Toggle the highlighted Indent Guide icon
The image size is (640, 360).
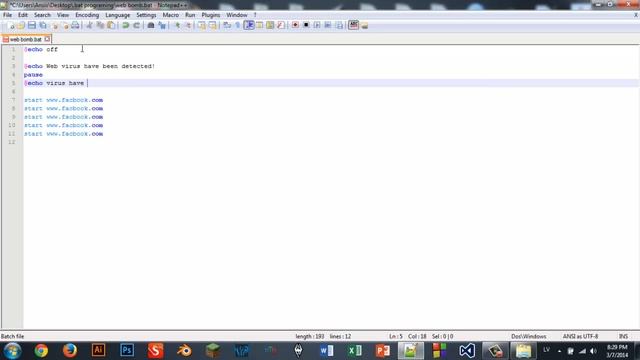(x=249, y=25)
